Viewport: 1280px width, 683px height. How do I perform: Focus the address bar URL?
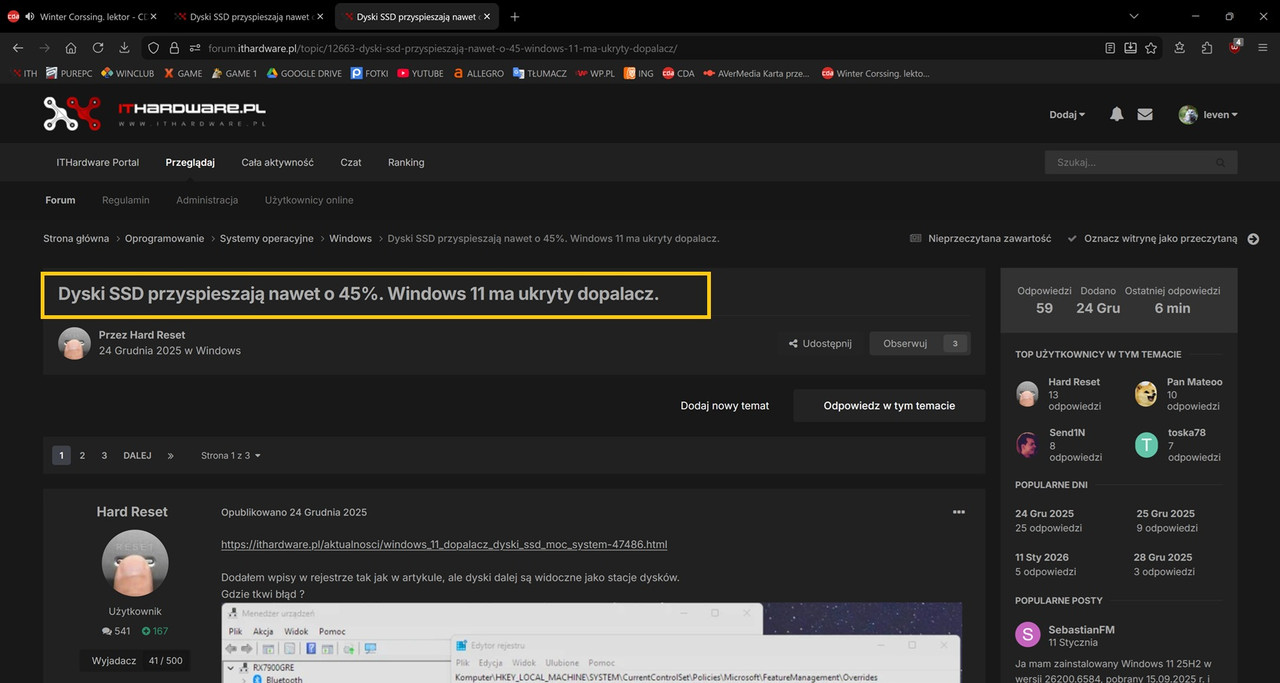[442, 48]
